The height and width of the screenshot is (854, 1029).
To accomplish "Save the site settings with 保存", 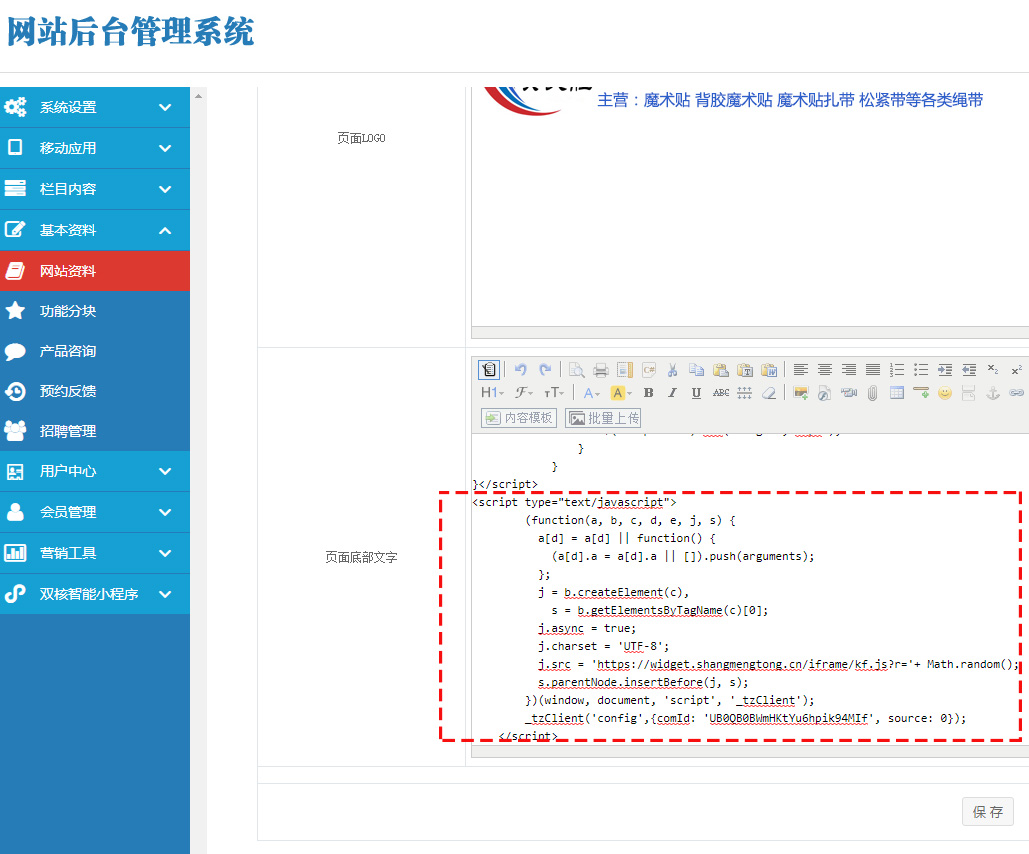I will [x=988, y=812].
